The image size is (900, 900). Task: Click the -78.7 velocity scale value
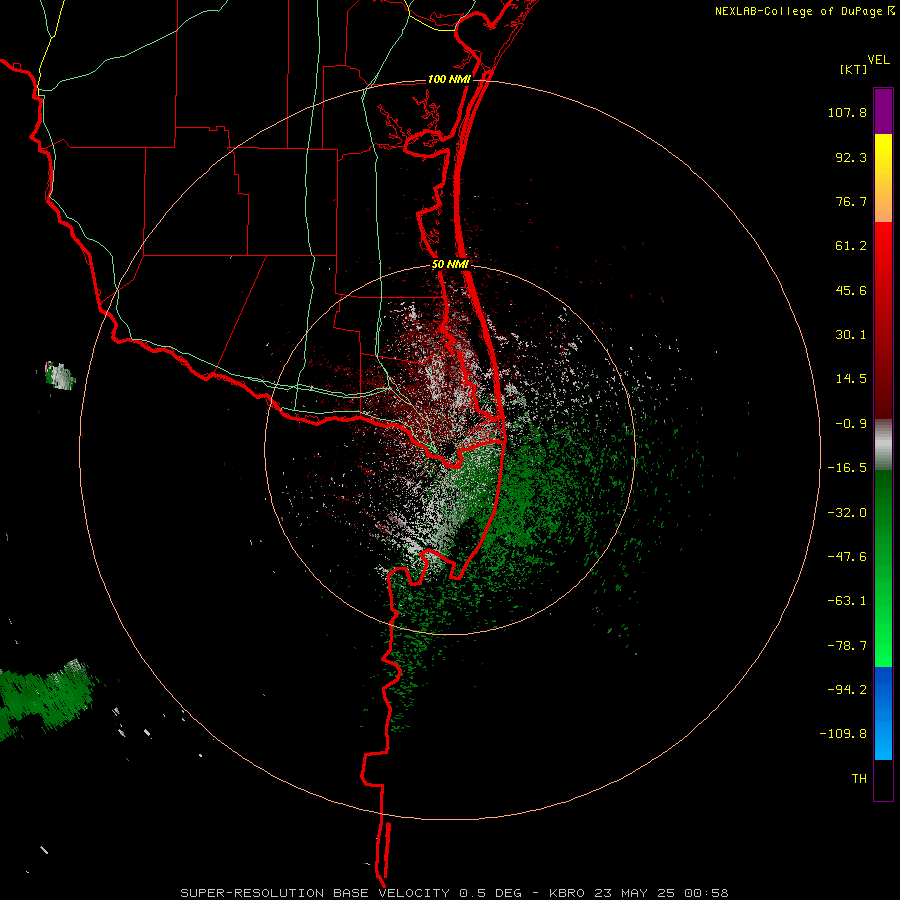[x=847, y=646]
